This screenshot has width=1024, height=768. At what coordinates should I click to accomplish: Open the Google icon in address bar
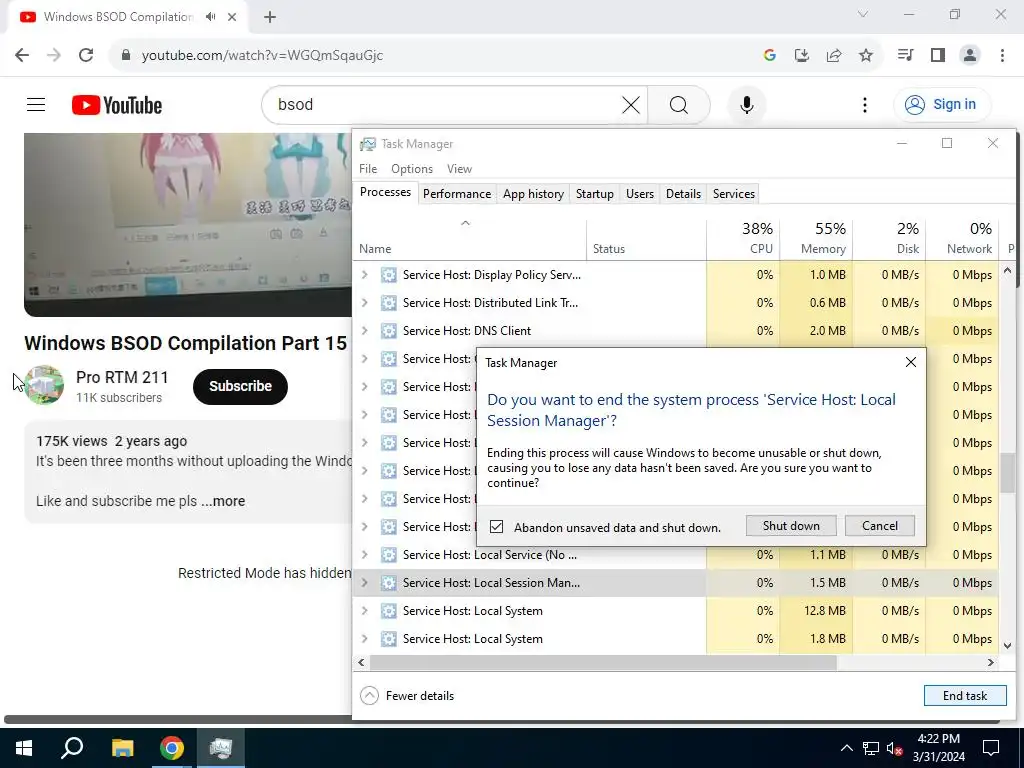pyautogui.click(x=769, y=55)
